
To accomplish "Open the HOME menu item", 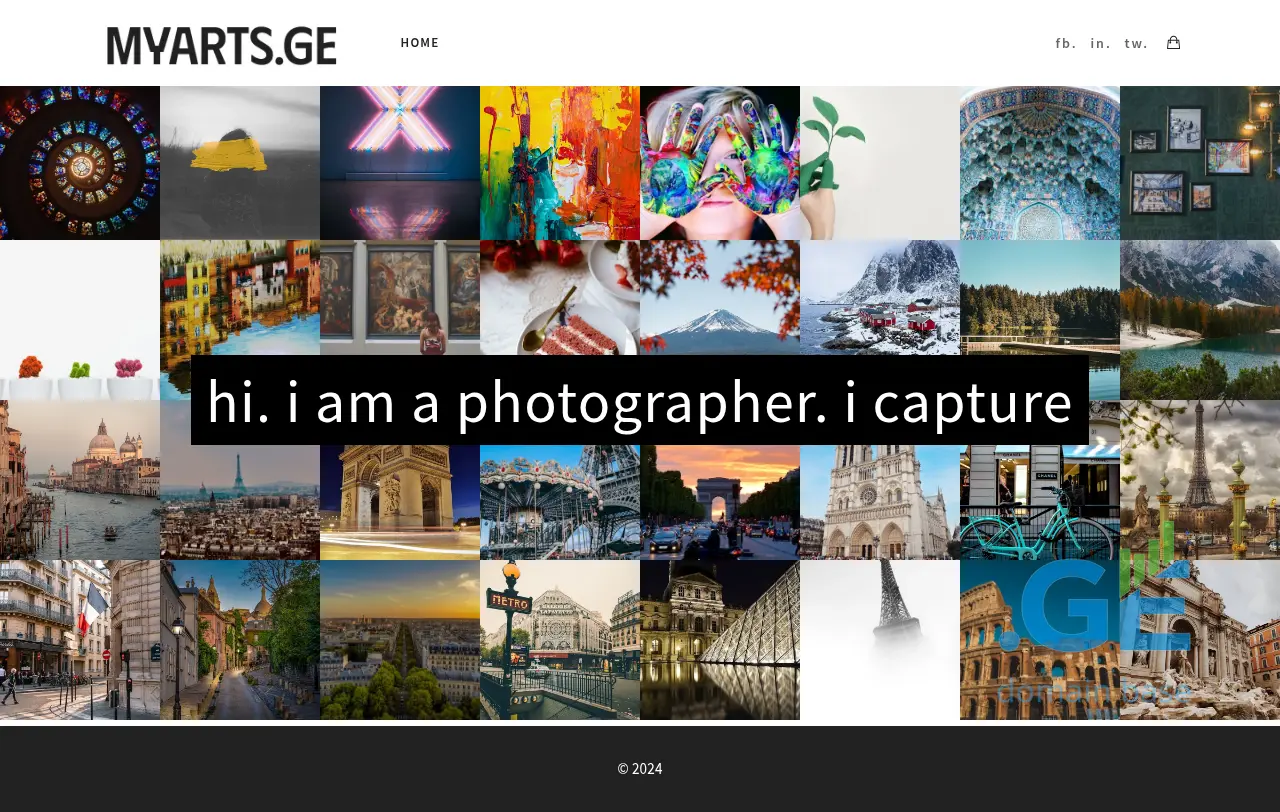I will tap(419, 43).
